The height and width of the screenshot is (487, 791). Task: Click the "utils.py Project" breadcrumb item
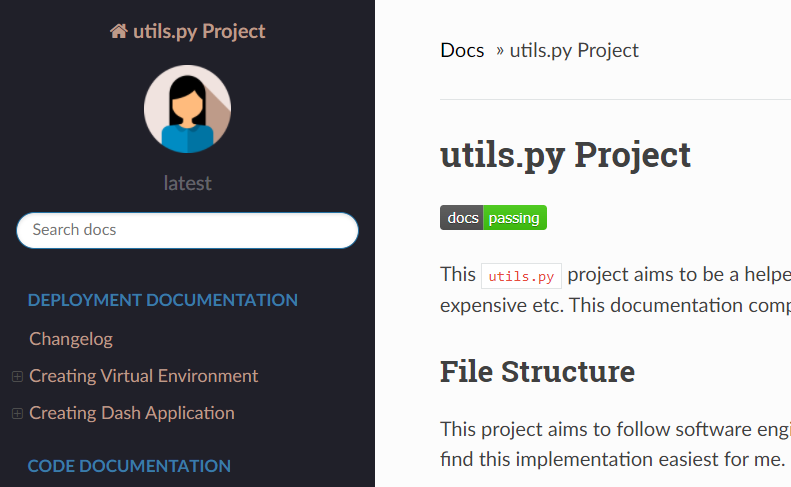click(x=574, y=50)
